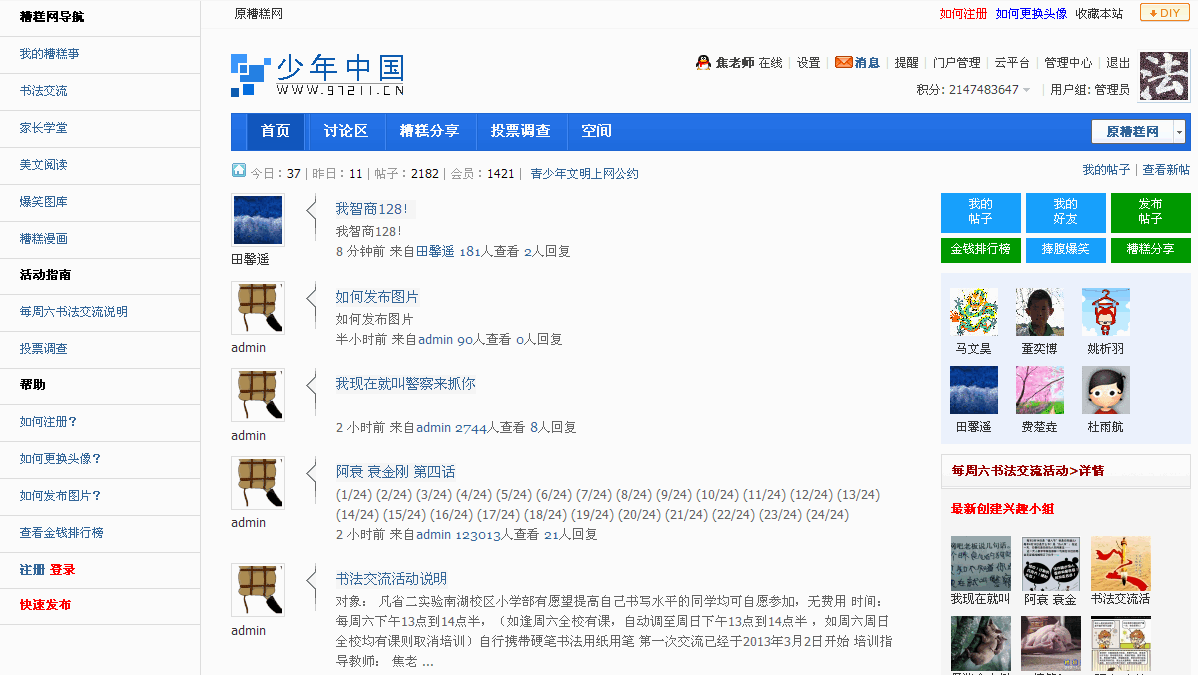Click the green 糟糕分享 button in sidebar

tap(1150, 249)
